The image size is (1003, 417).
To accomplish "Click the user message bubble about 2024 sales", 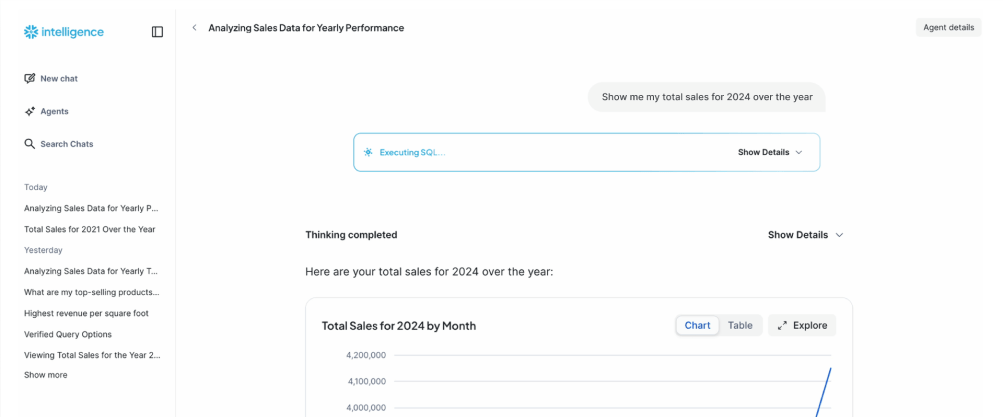I will point(706,97).
